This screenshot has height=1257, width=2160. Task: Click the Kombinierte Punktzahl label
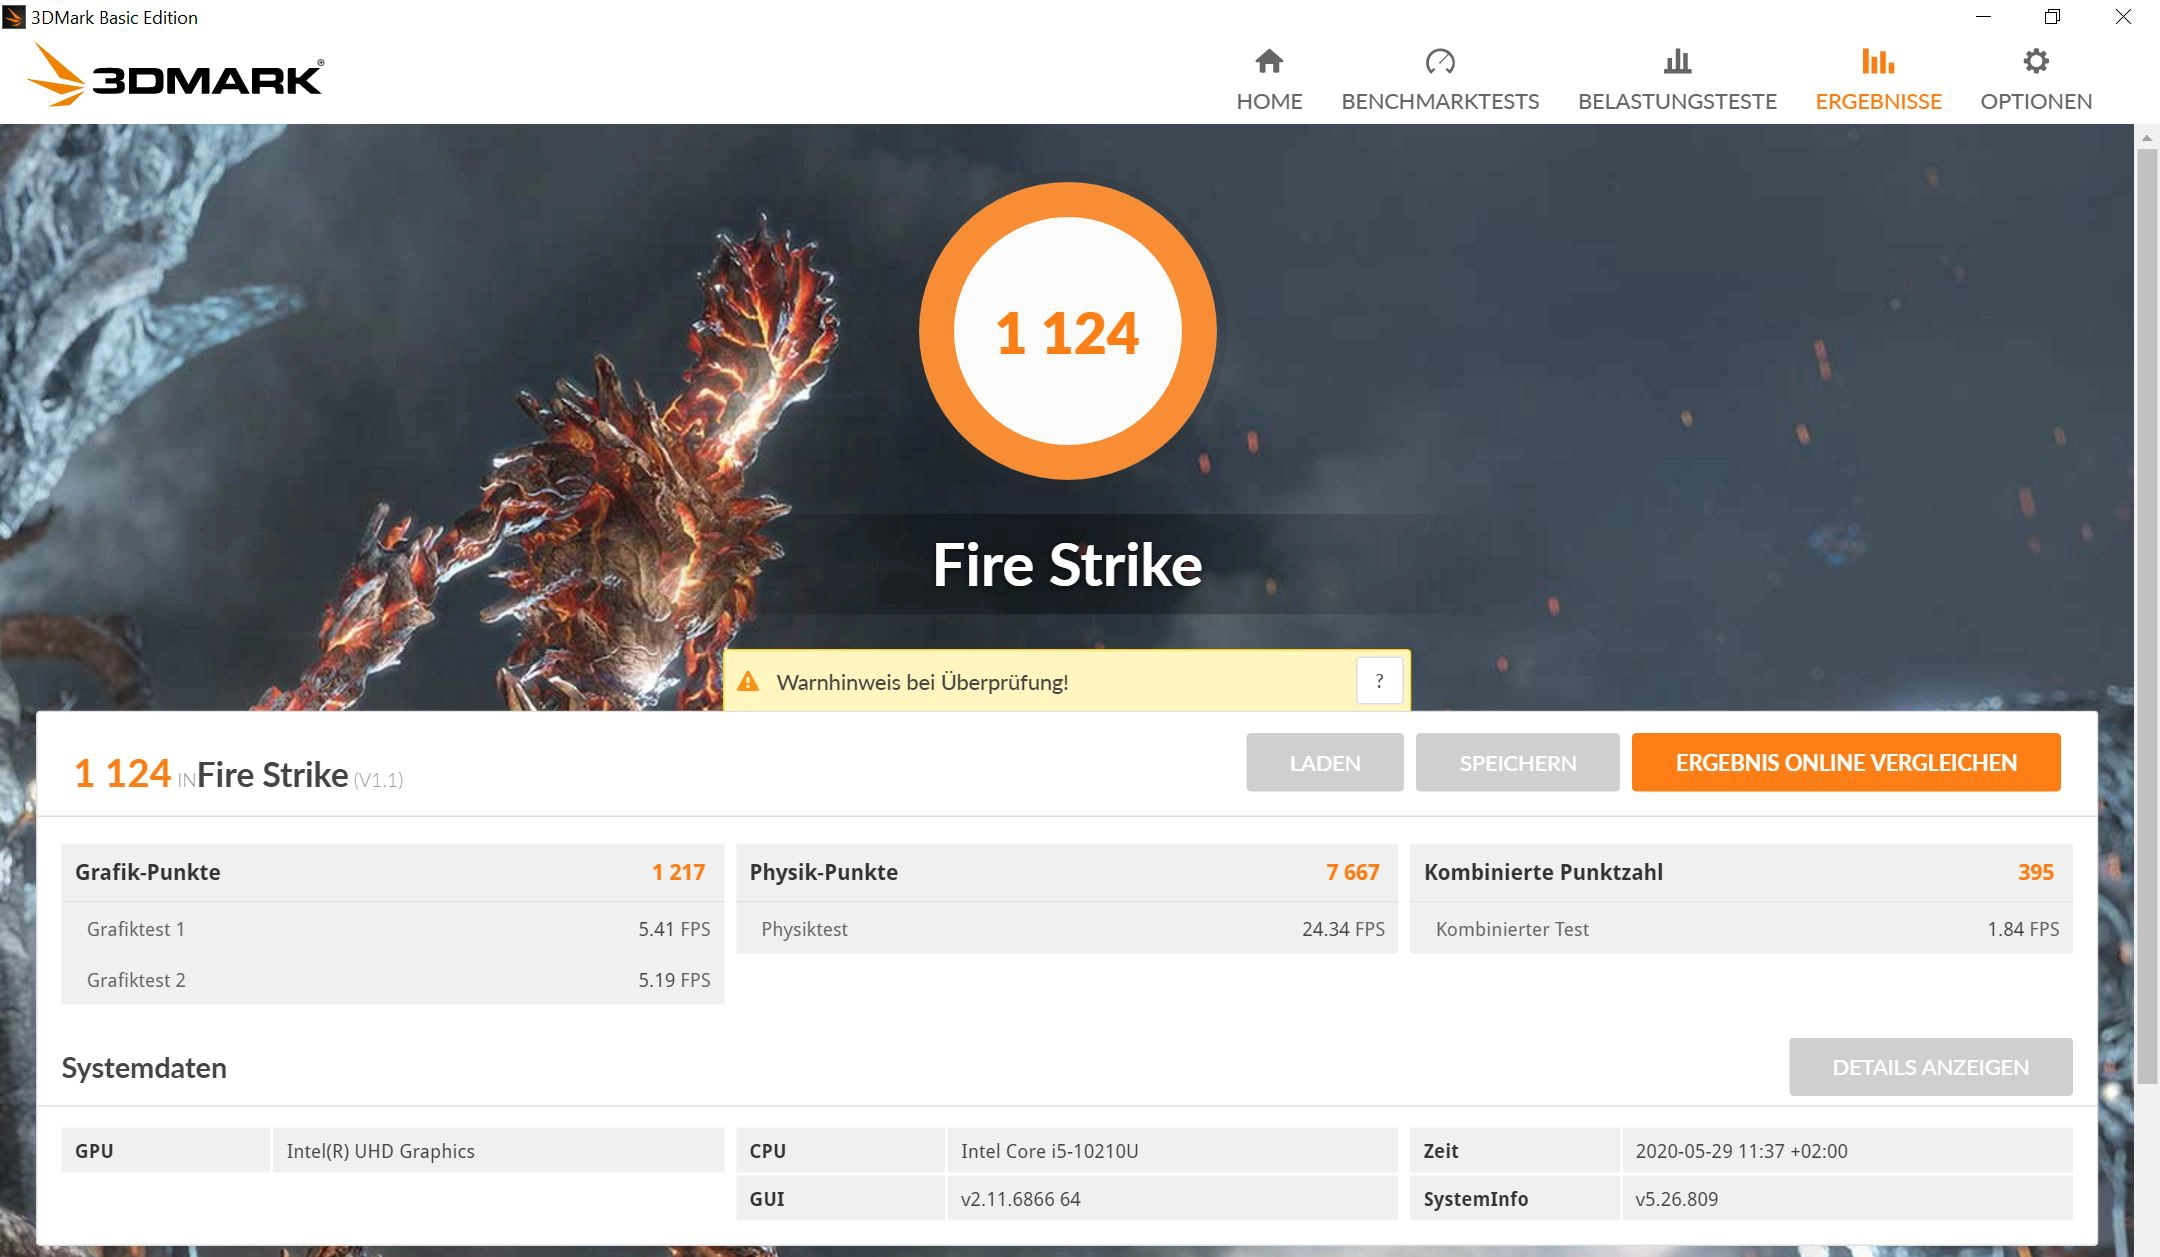tap(1543, 872)
